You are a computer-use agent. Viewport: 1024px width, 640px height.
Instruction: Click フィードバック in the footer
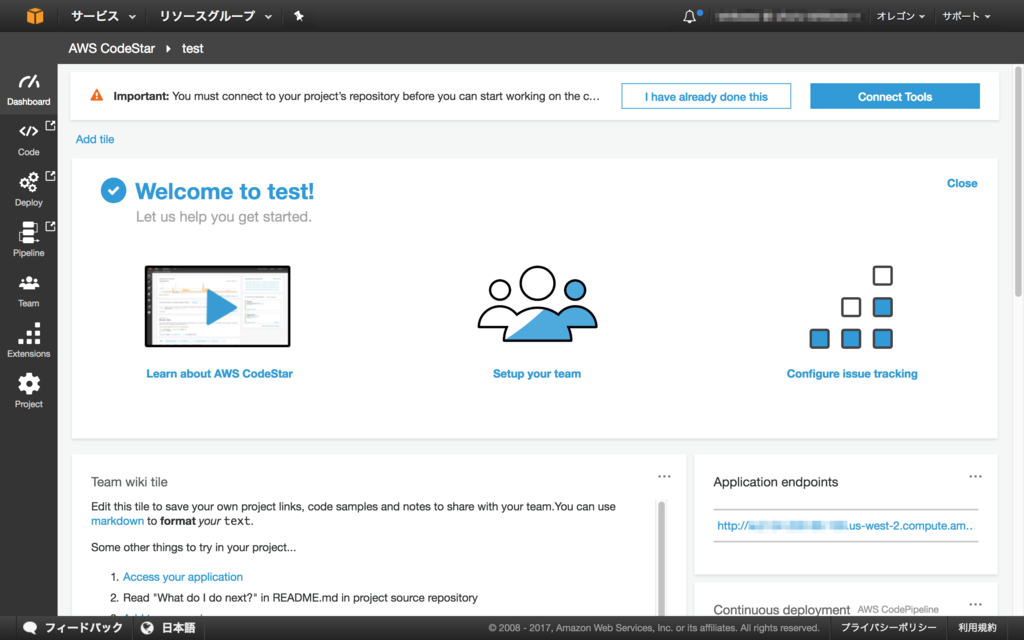pos(83,628)
